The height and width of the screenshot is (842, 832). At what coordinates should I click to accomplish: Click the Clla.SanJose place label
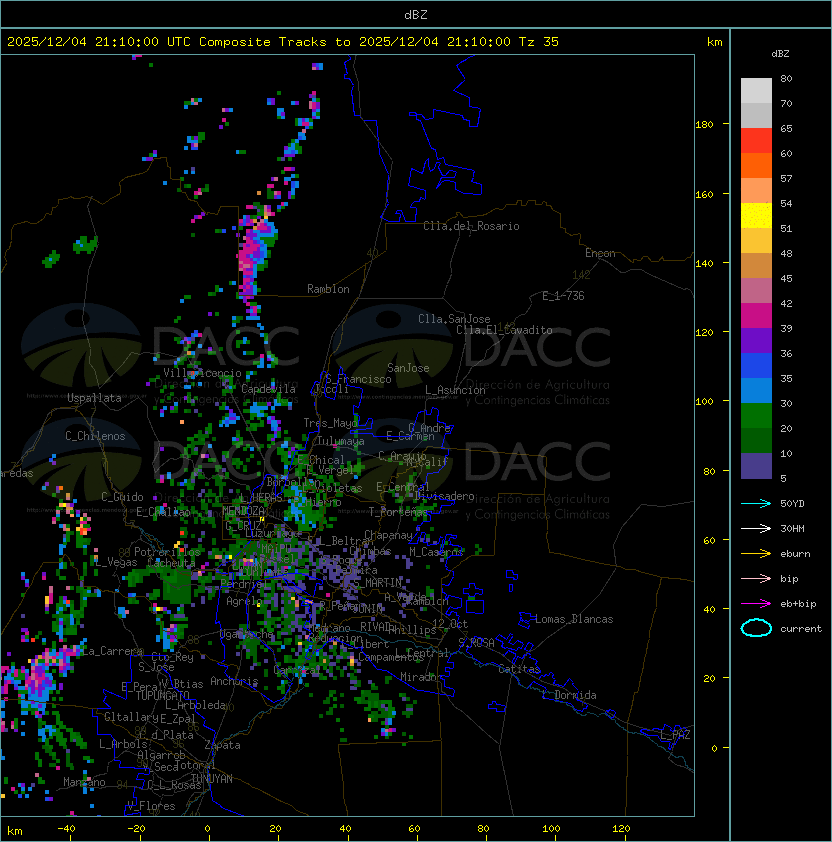tap(454, 319)
